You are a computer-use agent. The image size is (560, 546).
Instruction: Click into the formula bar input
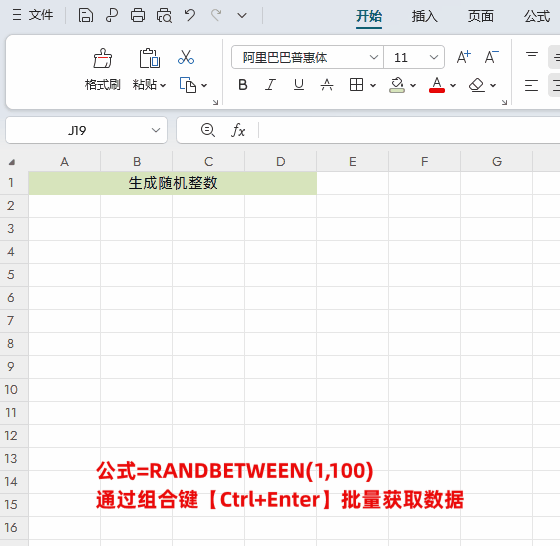(x=409, y=130)
